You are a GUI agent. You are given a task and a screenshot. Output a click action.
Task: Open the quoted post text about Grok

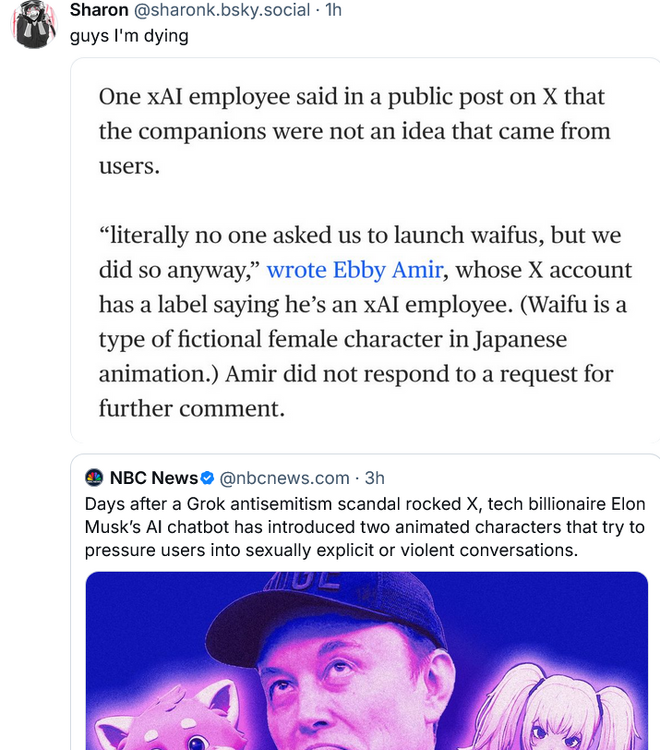[x=365, y=526]
